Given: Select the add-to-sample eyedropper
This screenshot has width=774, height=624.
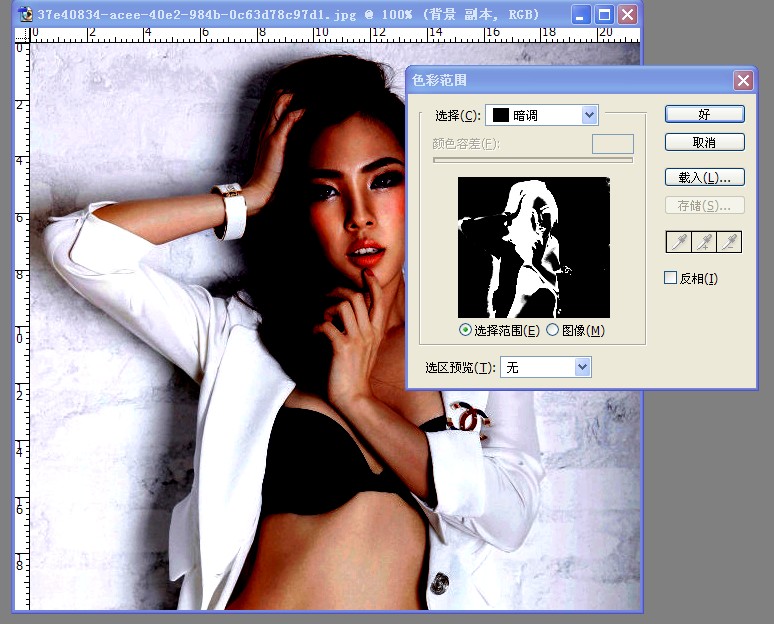Looking at the screenshot, I should [704, 242].
